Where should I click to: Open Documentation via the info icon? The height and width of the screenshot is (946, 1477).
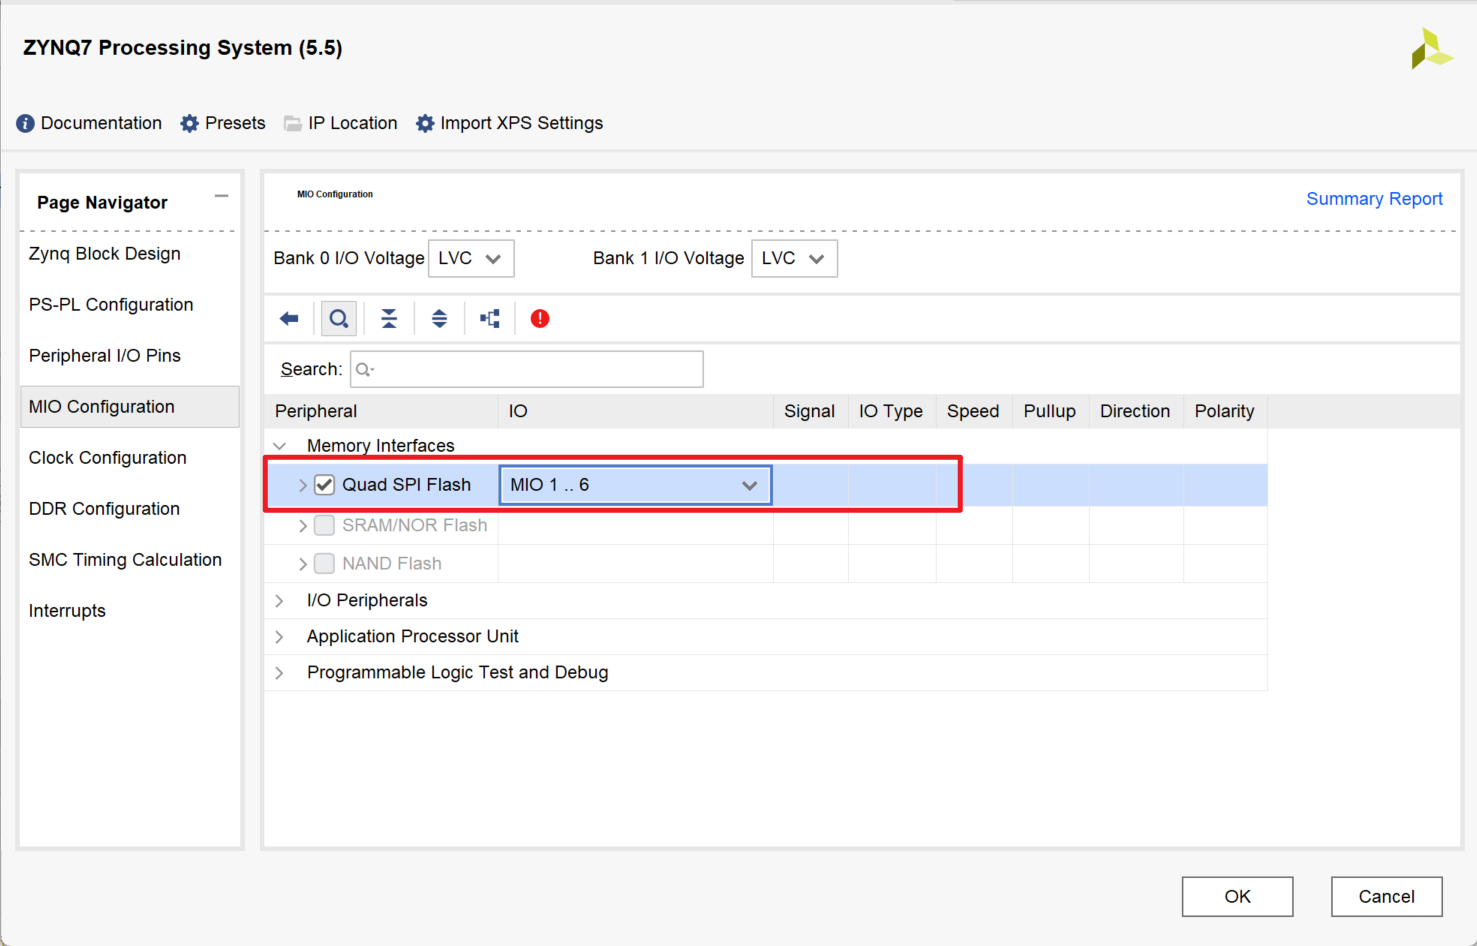(x=26, y=123)
